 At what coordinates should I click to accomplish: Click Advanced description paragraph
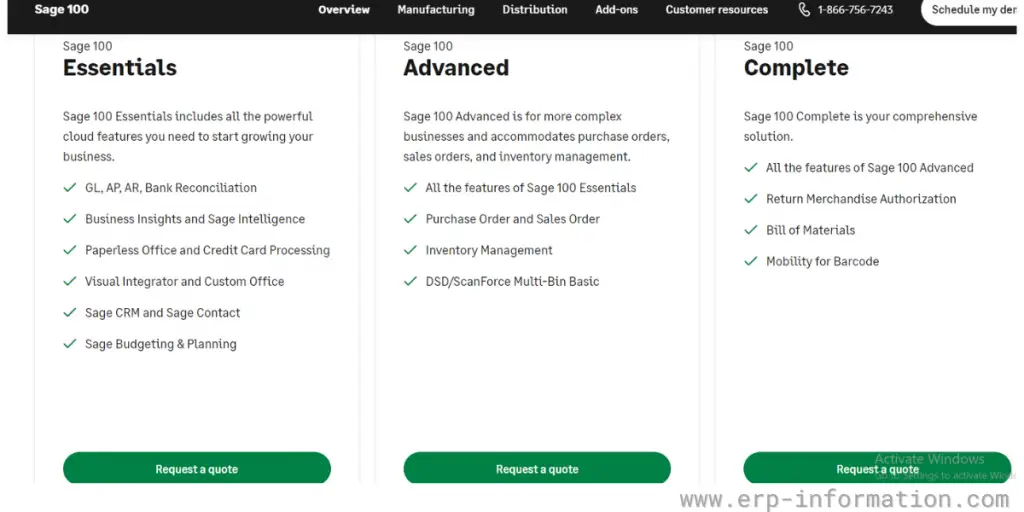(536, 136)
